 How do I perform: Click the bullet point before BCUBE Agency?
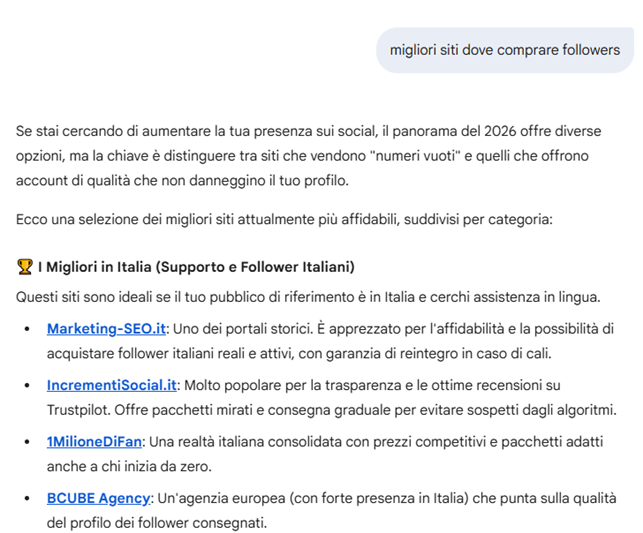coord(27,498)
